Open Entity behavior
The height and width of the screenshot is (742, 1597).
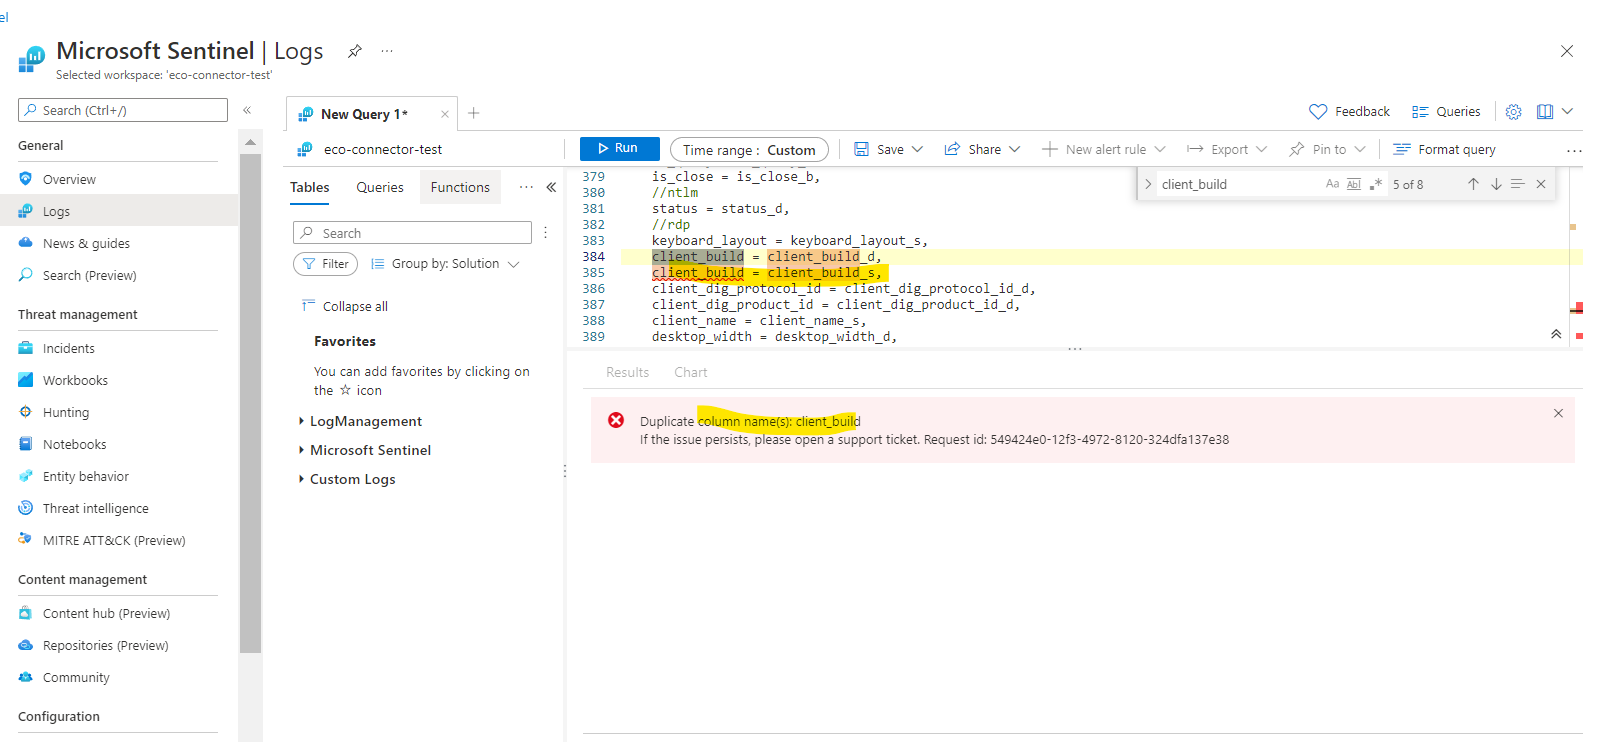[85, 476]
